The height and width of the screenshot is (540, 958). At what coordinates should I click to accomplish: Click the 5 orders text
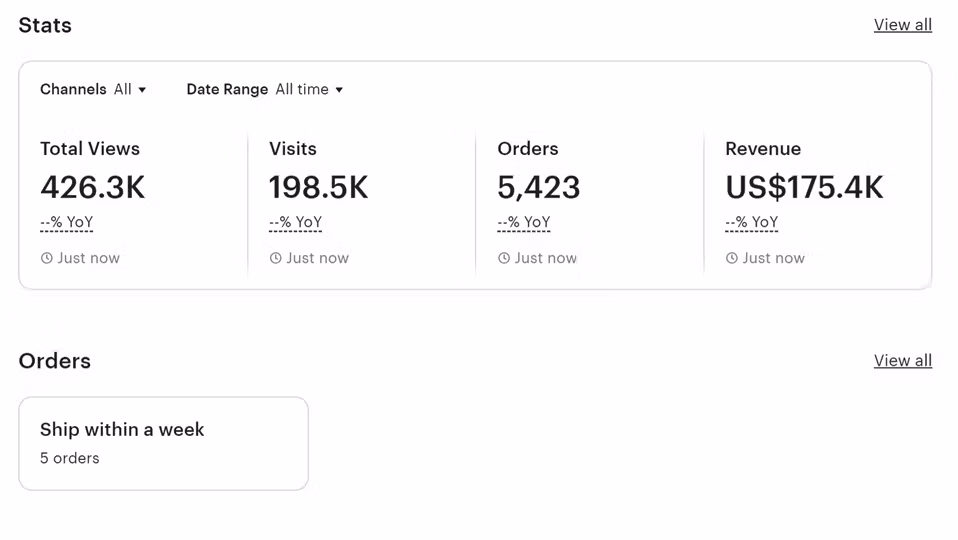pyautogui.click(x=70, y=458)
